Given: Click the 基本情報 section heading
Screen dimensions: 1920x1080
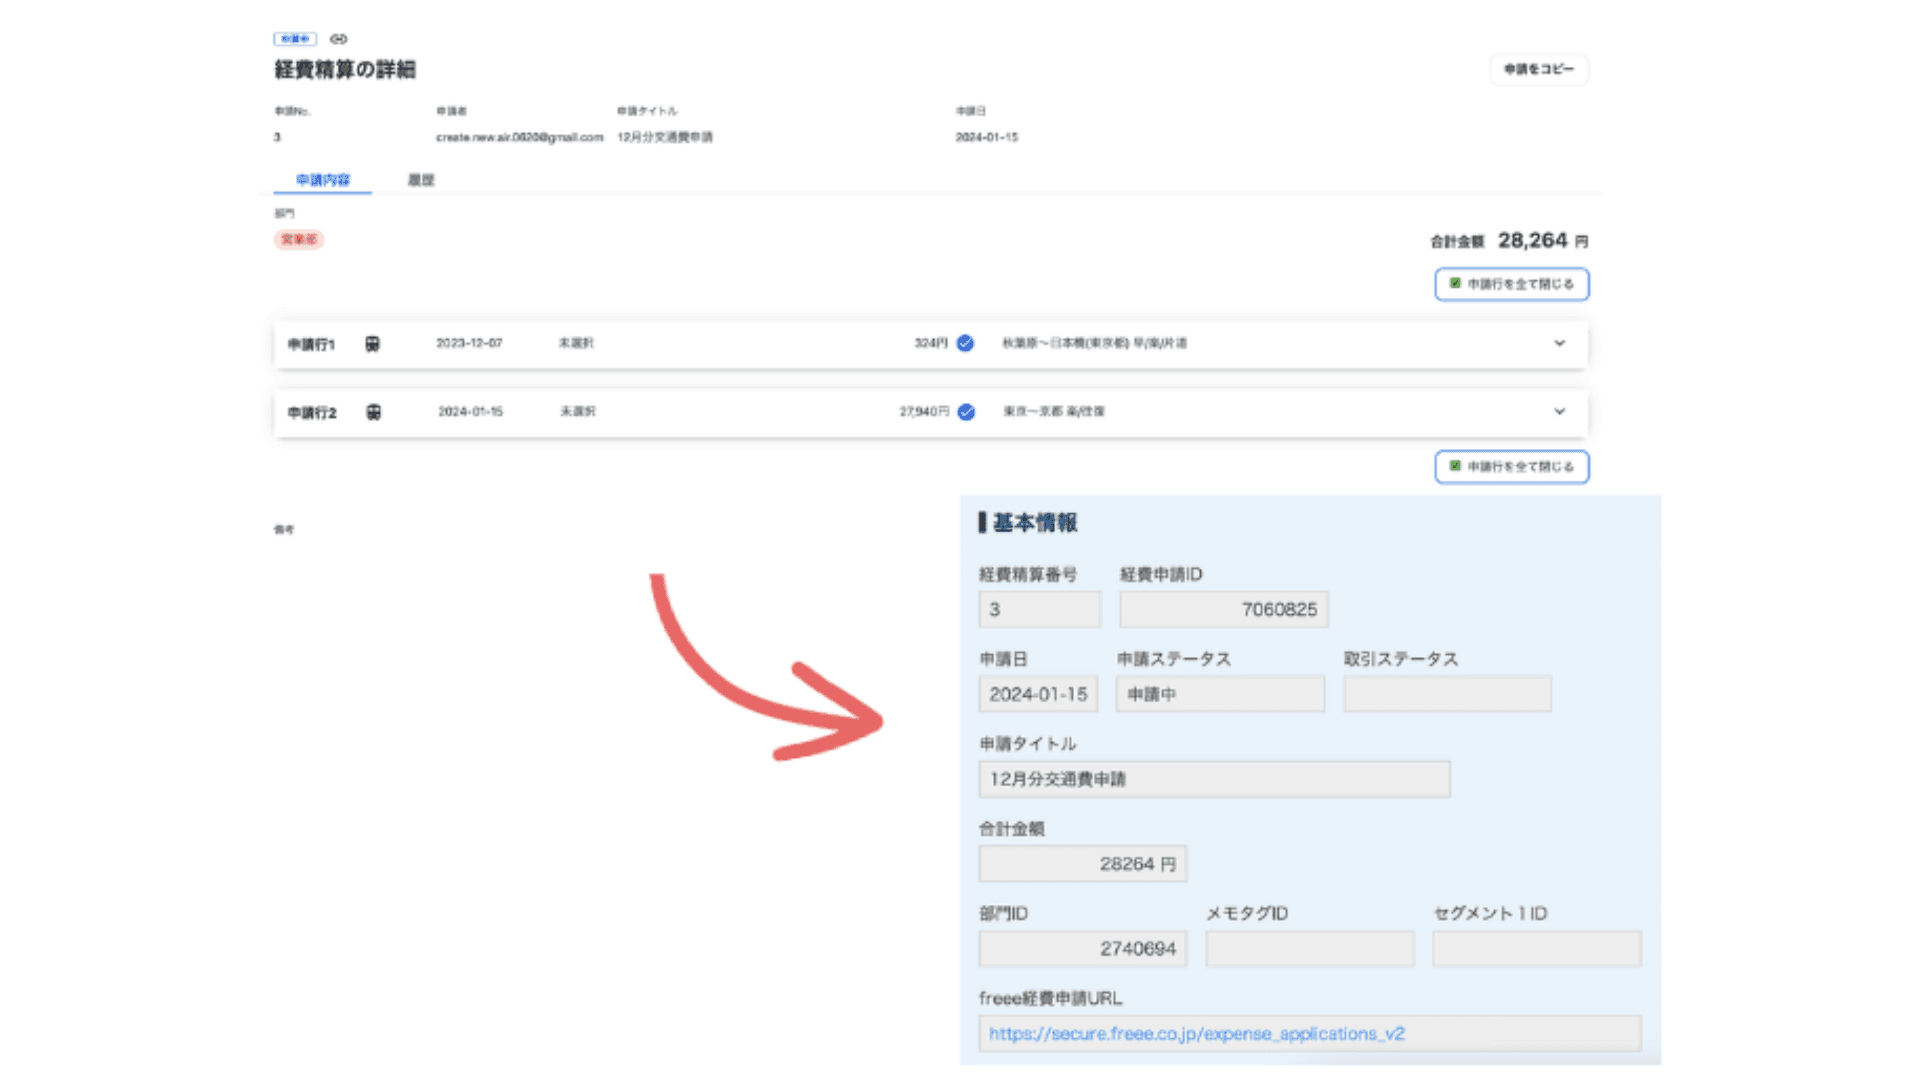Looking at the screenshot, I should 1034,523.
